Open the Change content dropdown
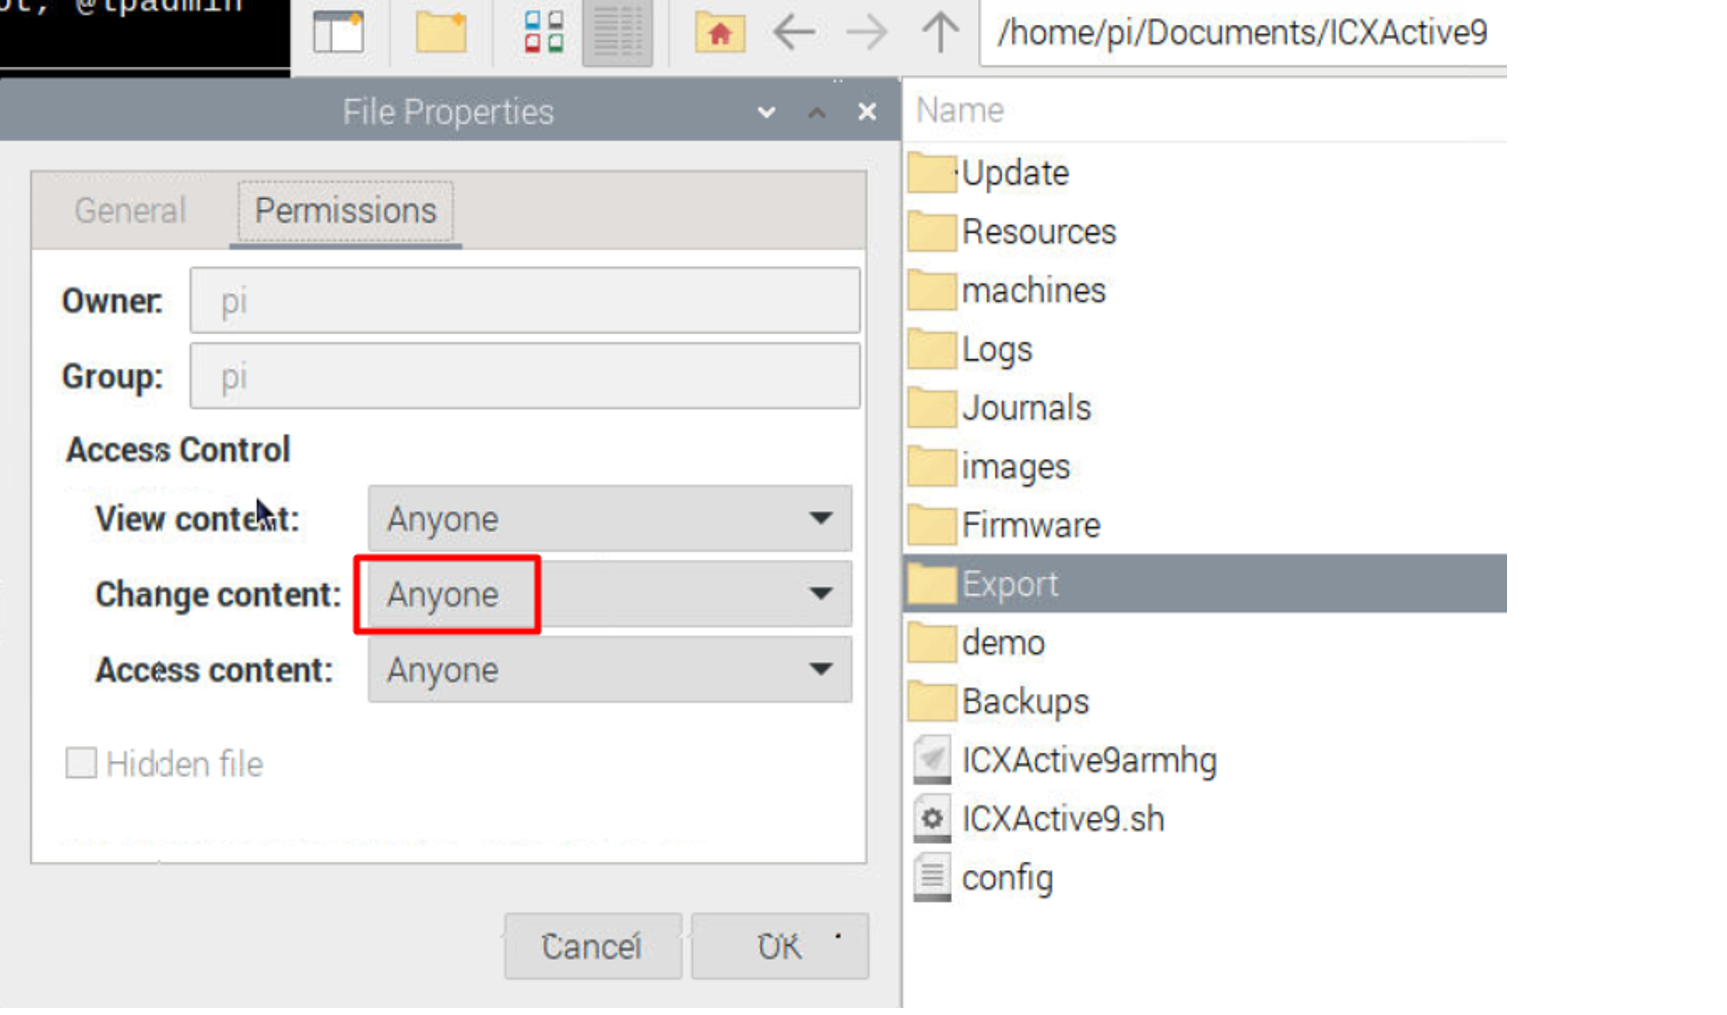This screenshot has width=1727, height=1015. tap(610, 594)
